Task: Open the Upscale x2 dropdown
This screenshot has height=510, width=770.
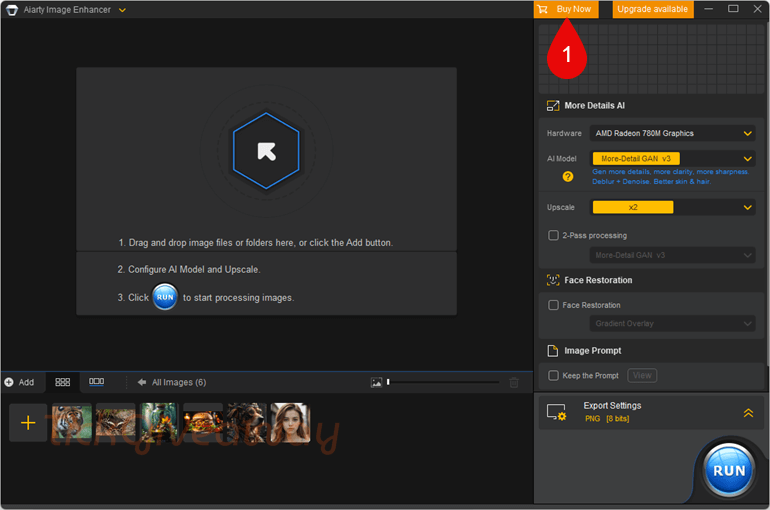Action: 672,207
